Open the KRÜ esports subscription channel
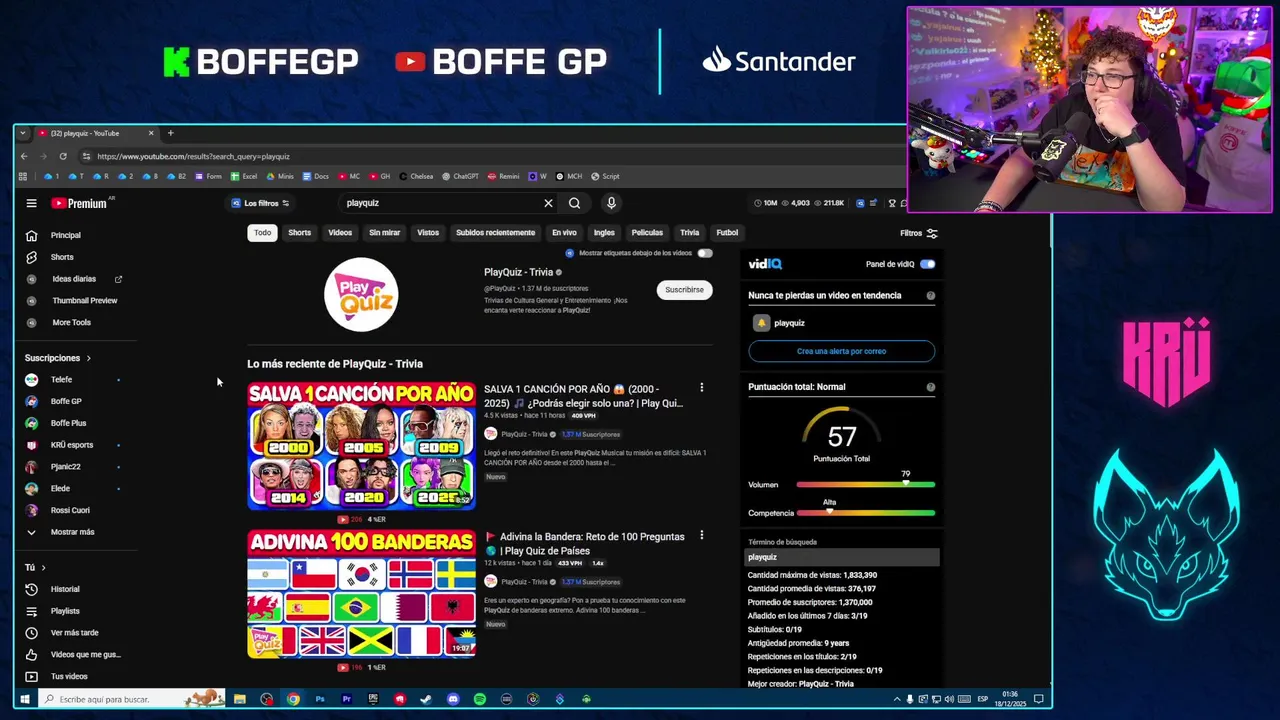 (x=72, y=445)
